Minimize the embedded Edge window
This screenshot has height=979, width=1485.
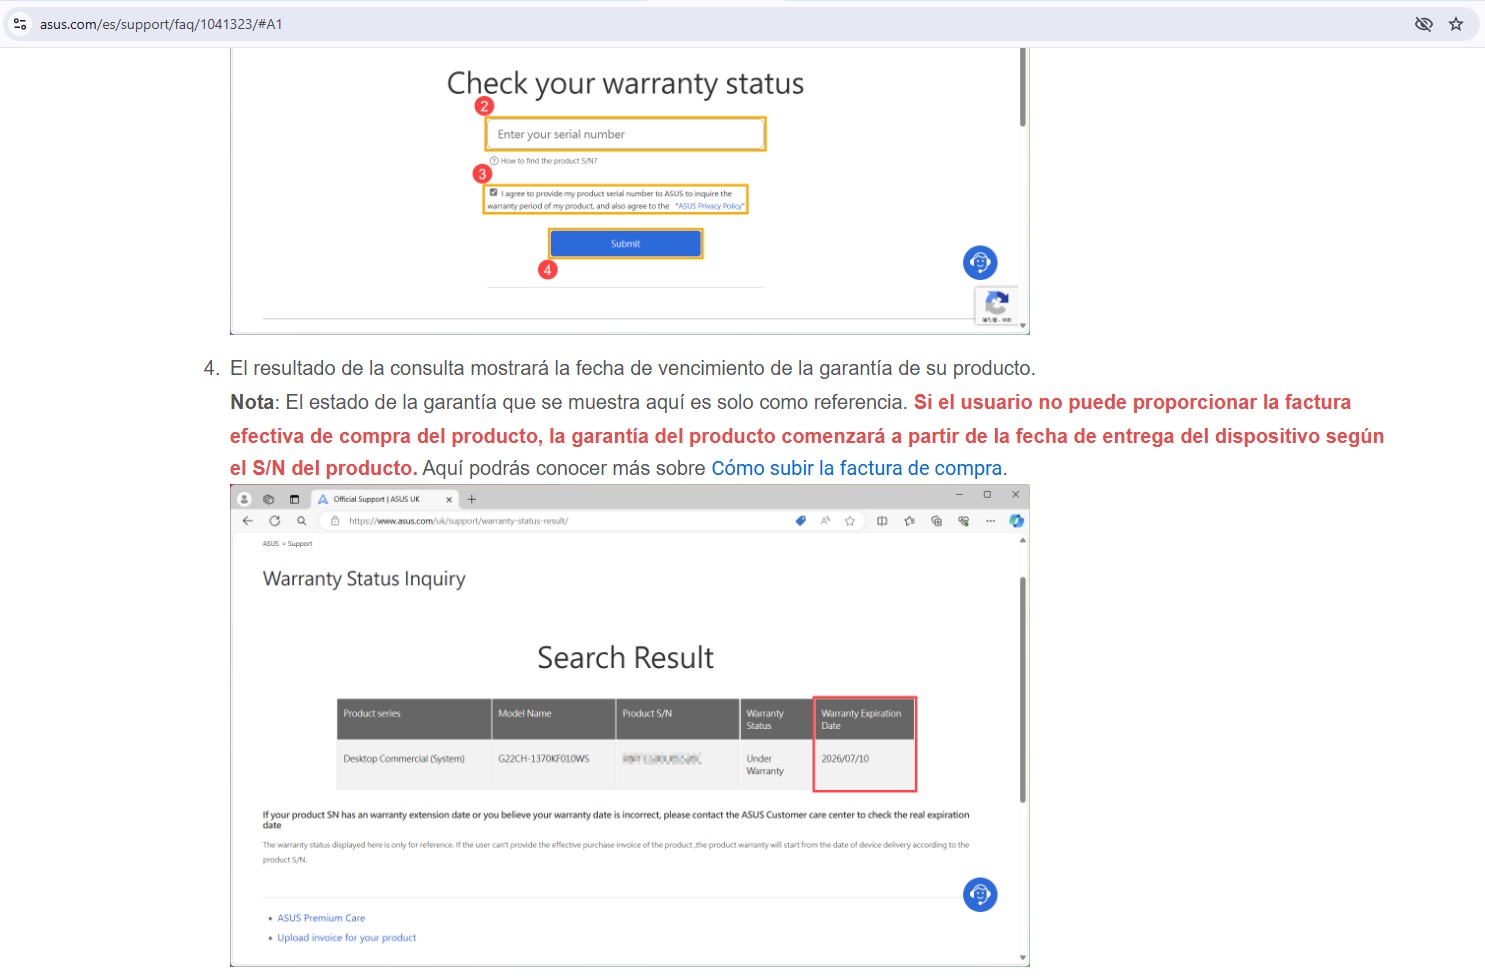click(959, 495)
